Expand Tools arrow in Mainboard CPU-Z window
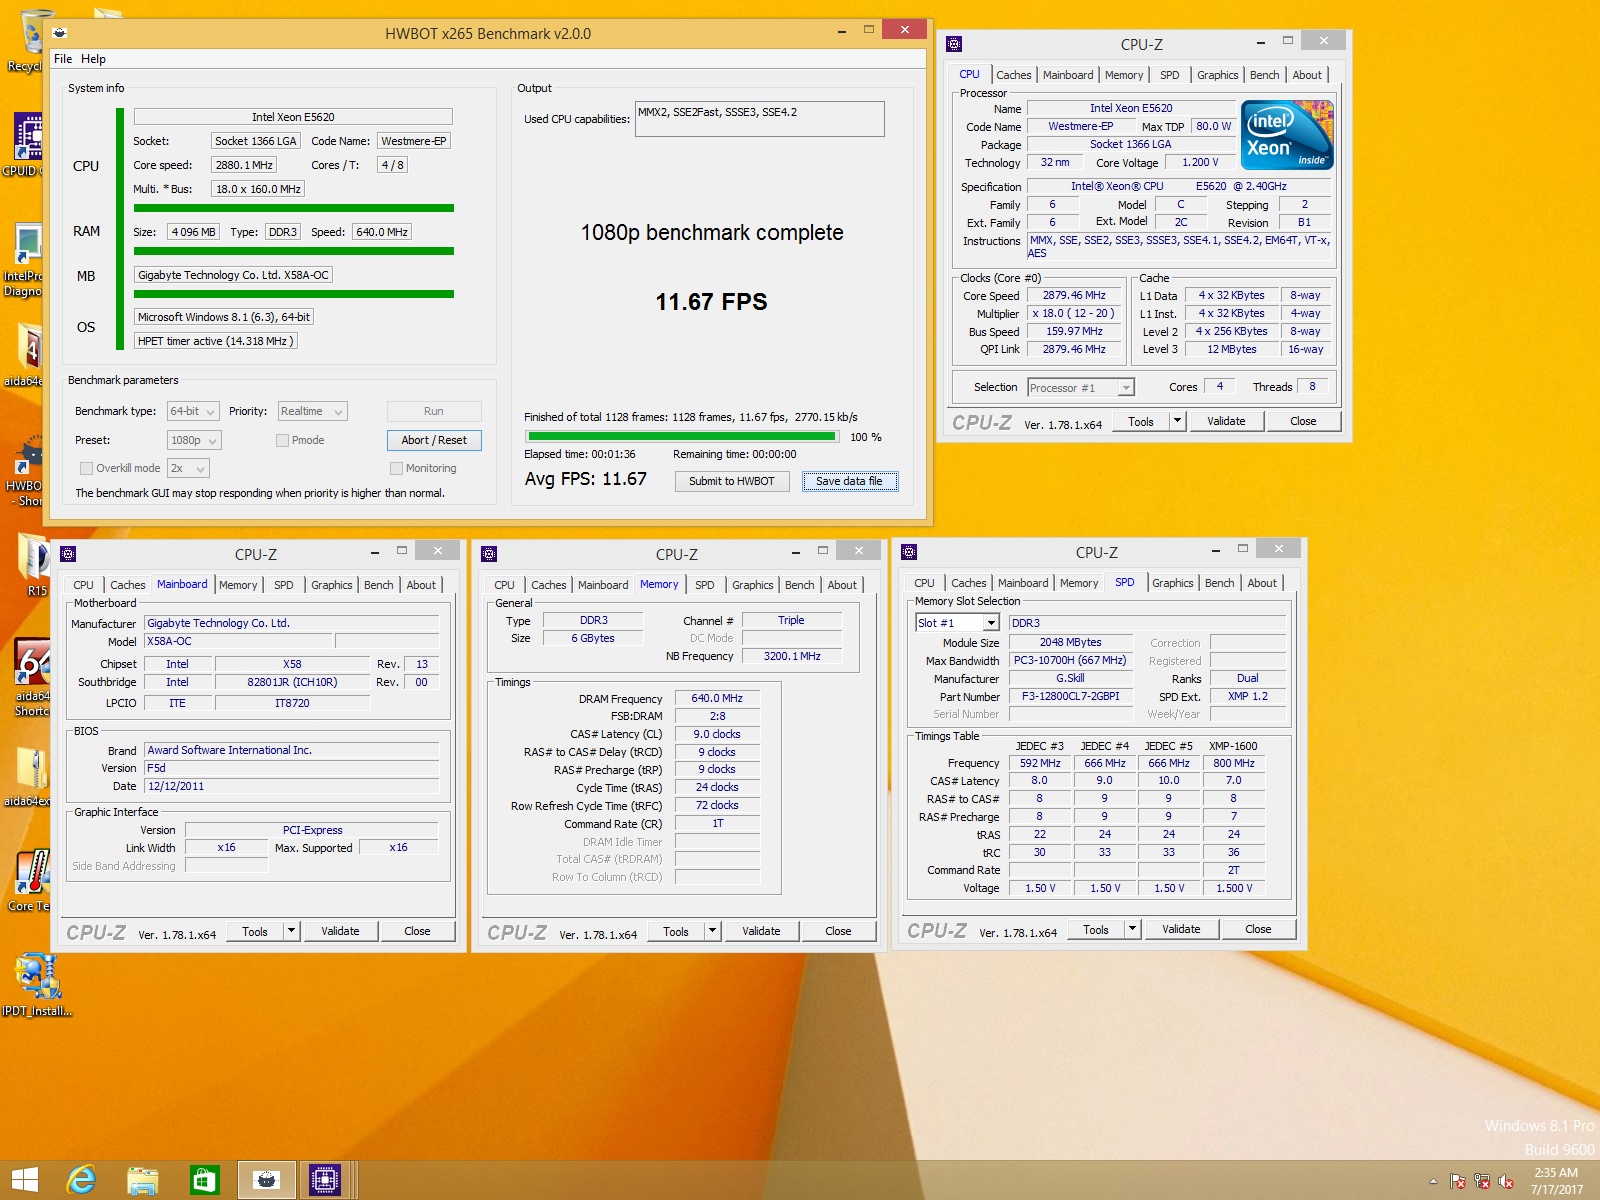 point(291,931)
